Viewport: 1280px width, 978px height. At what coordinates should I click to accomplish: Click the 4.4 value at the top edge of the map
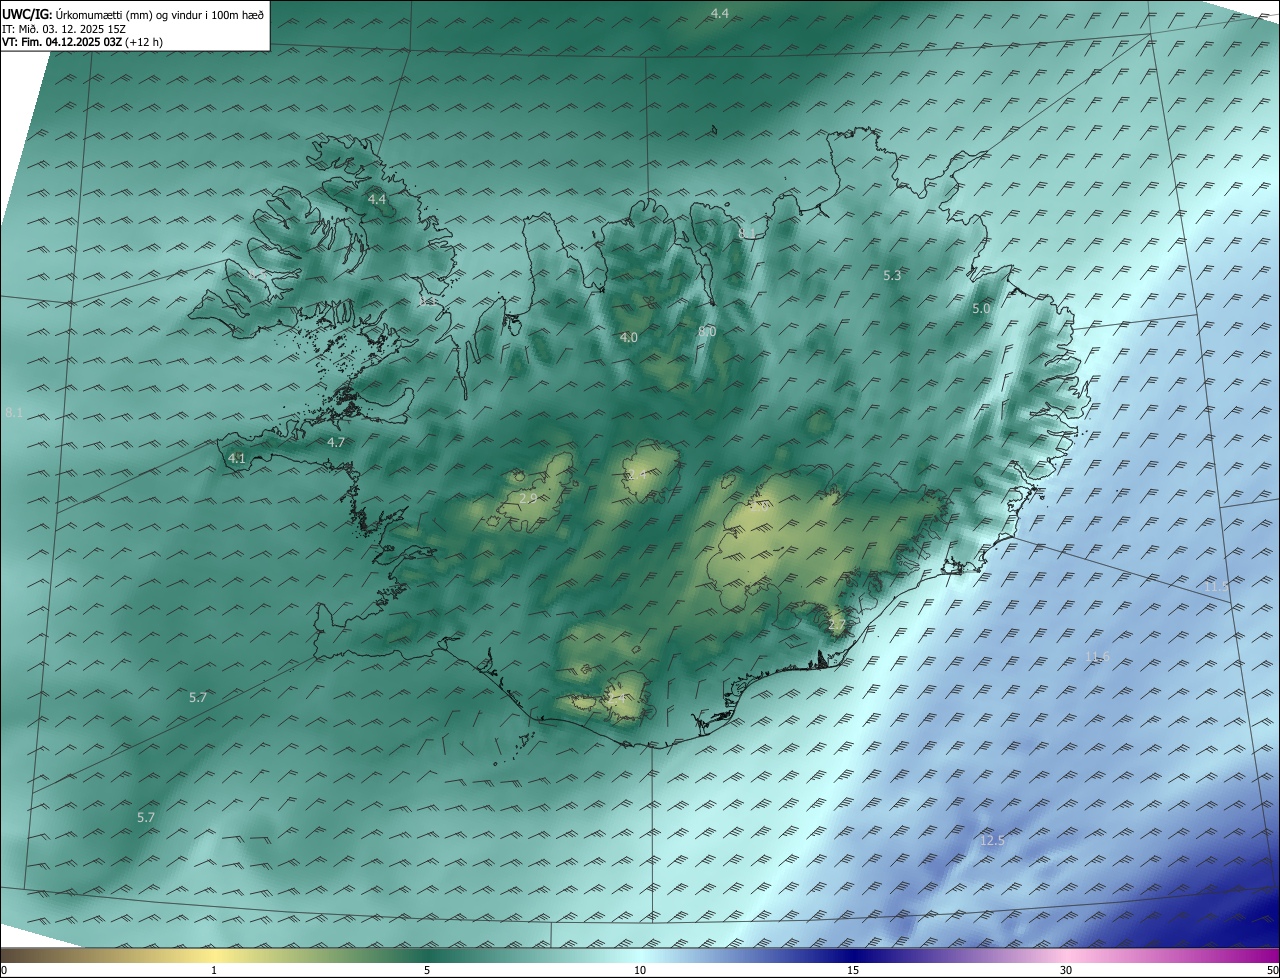click(720, 13)
